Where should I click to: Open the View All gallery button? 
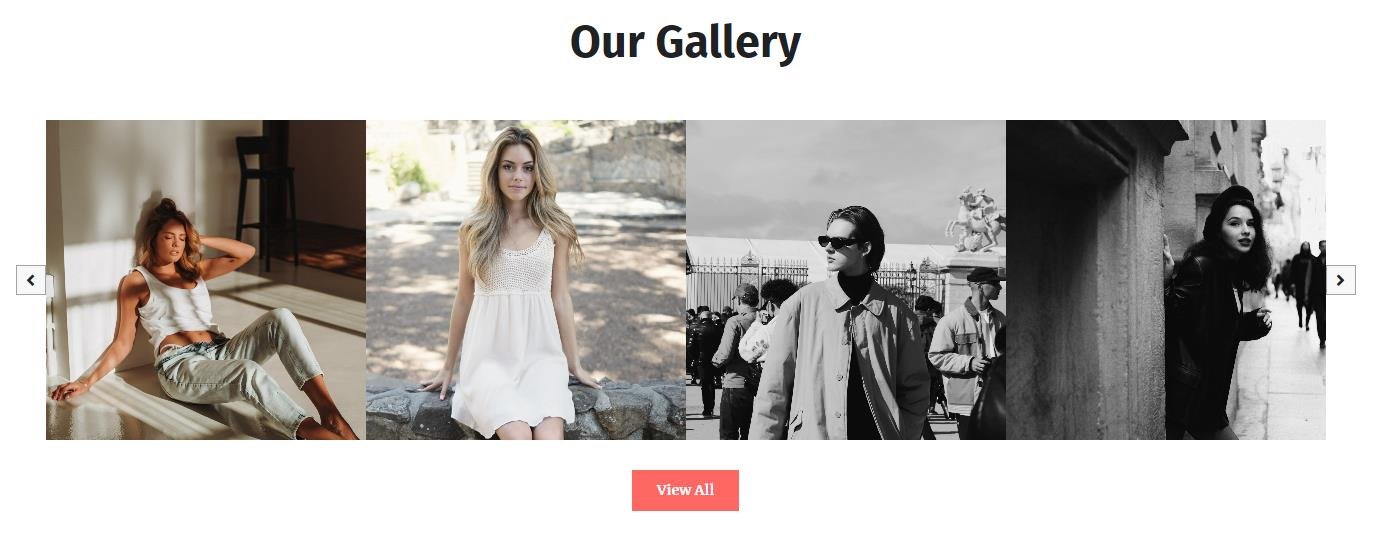685,490
